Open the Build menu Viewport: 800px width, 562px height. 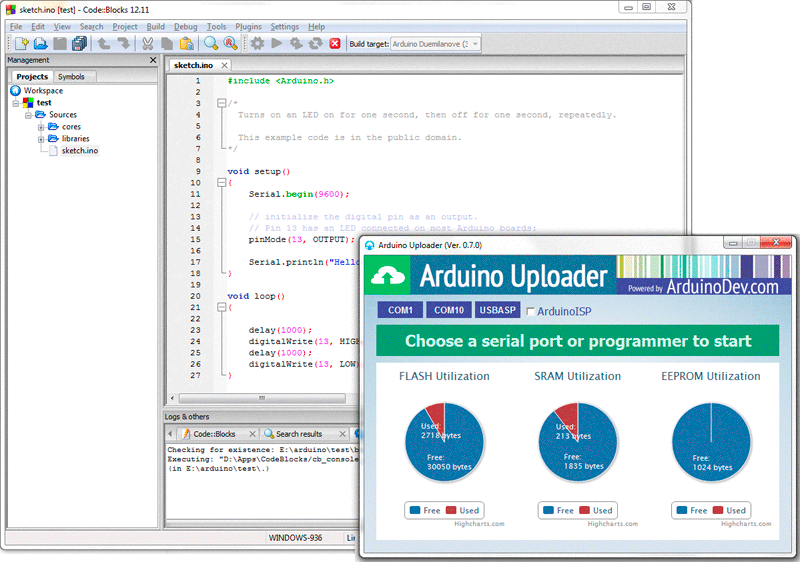[156, 27]
